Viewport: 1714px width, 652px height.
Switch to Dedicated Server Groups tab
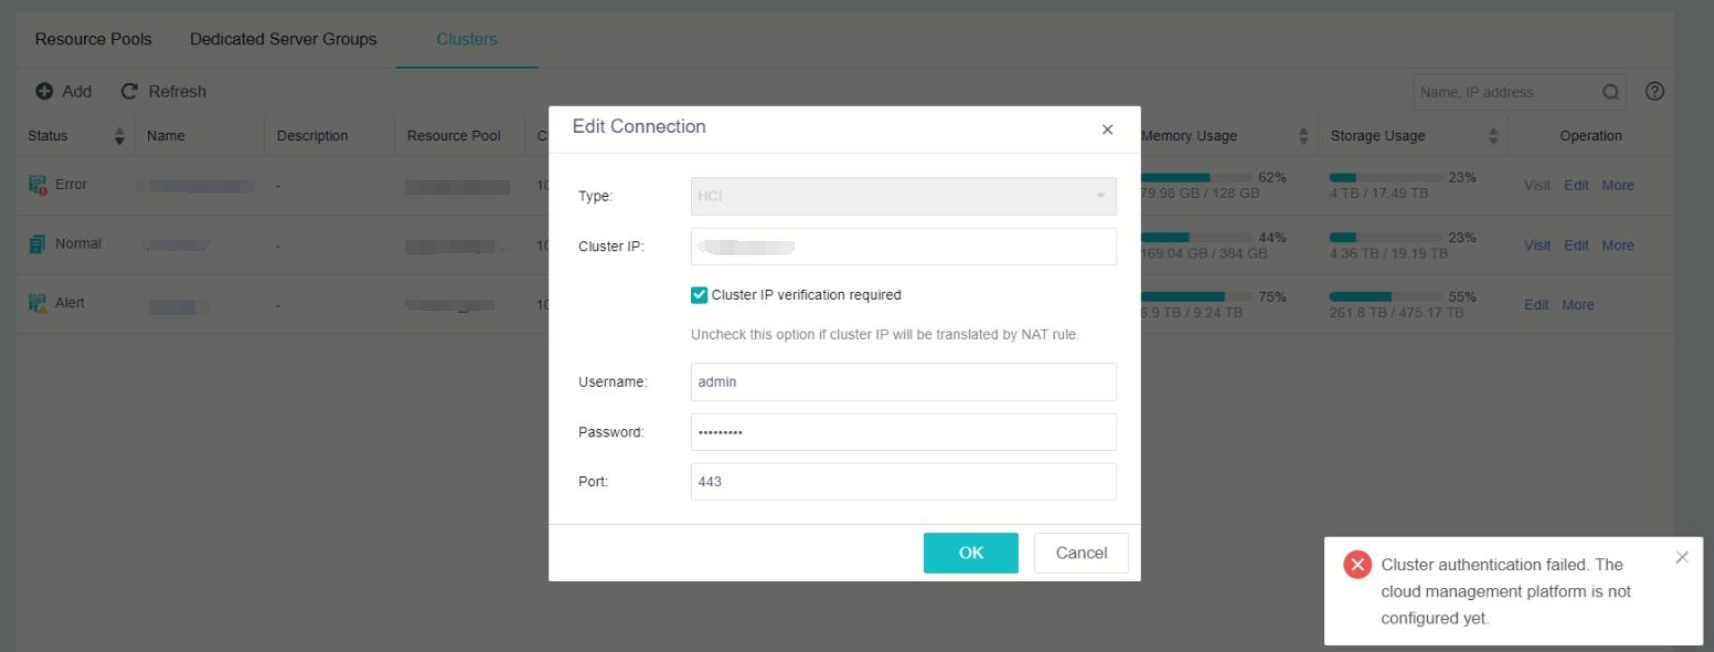coord(283,39)
